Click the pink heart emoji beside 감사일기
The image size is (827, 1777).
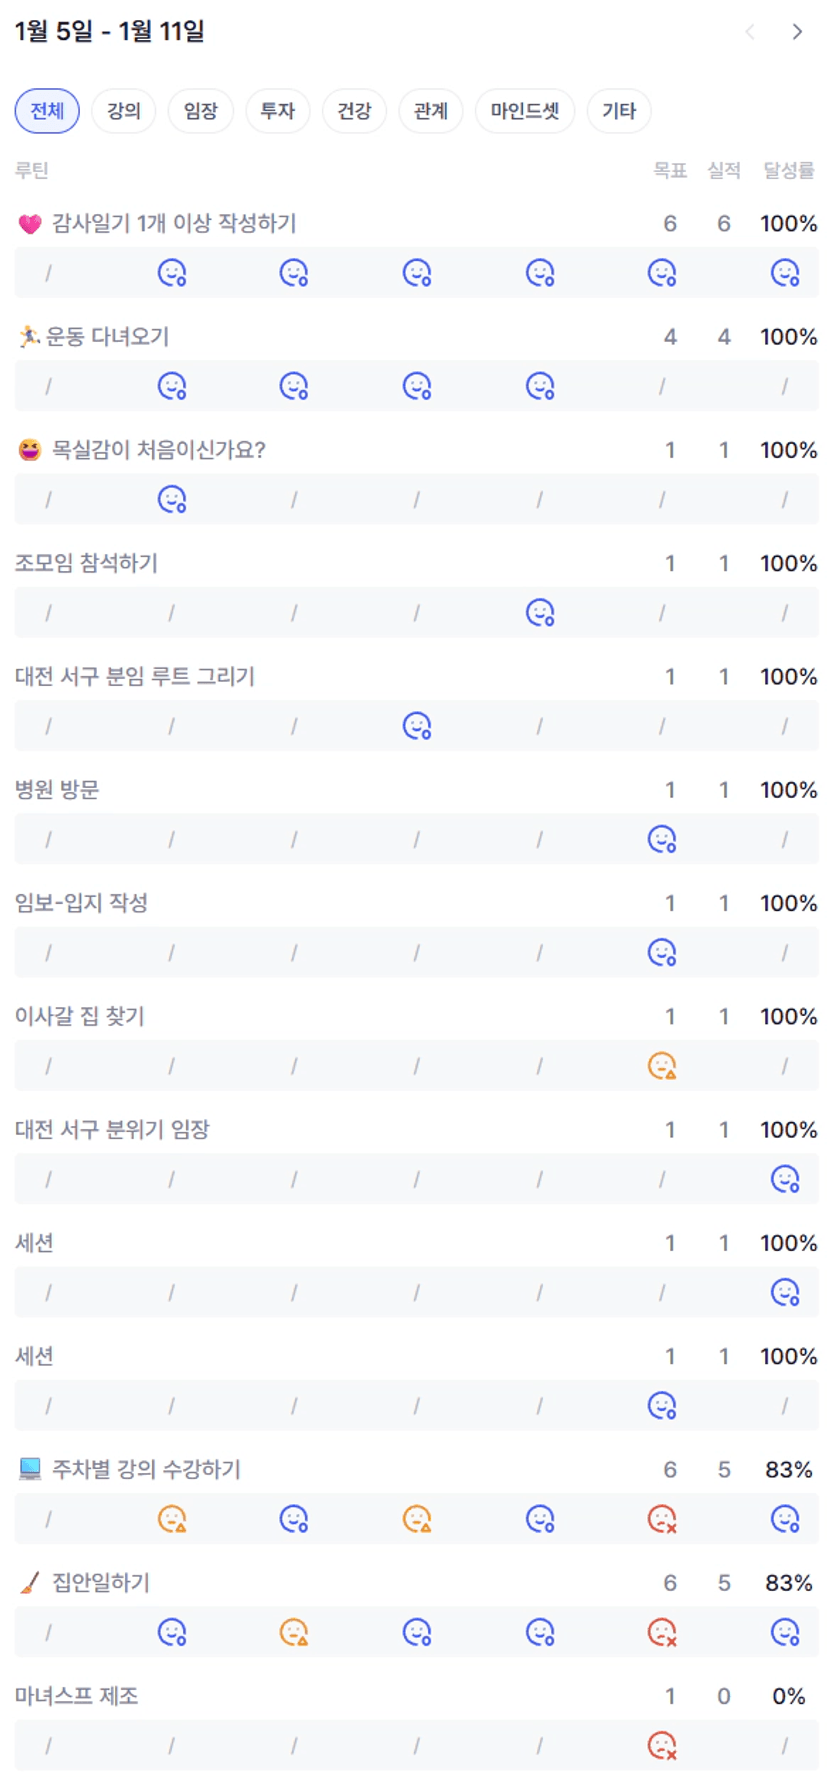[x=30, y=224]
